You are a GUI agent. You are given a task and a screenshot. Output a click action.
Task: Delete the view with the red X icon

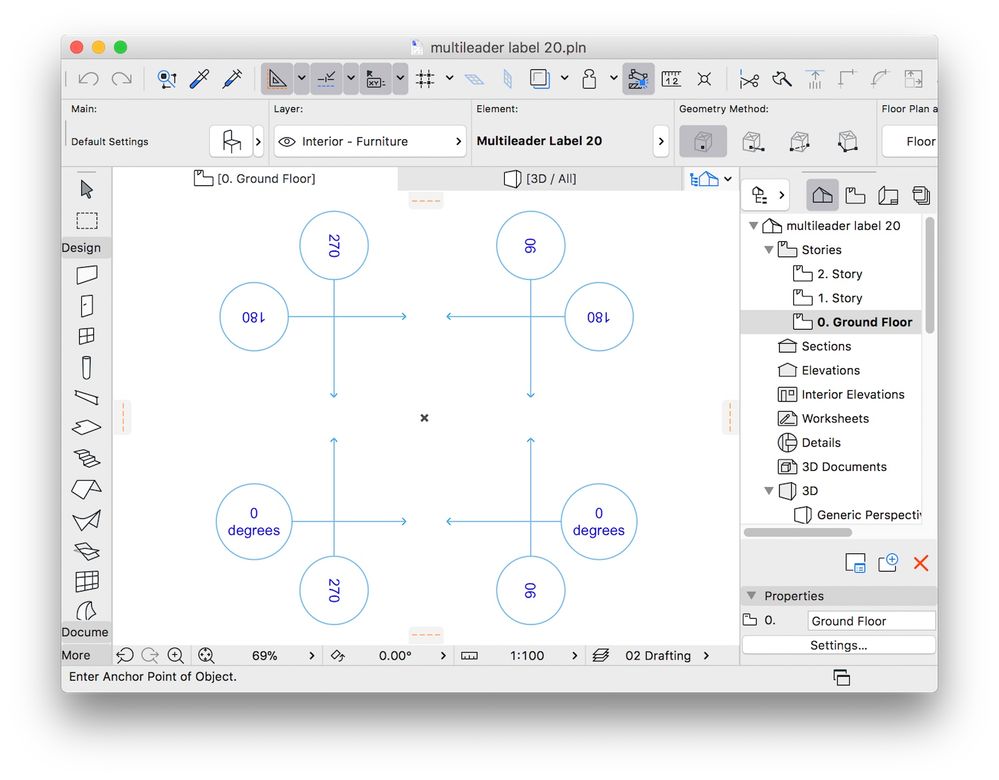[920, 563]
